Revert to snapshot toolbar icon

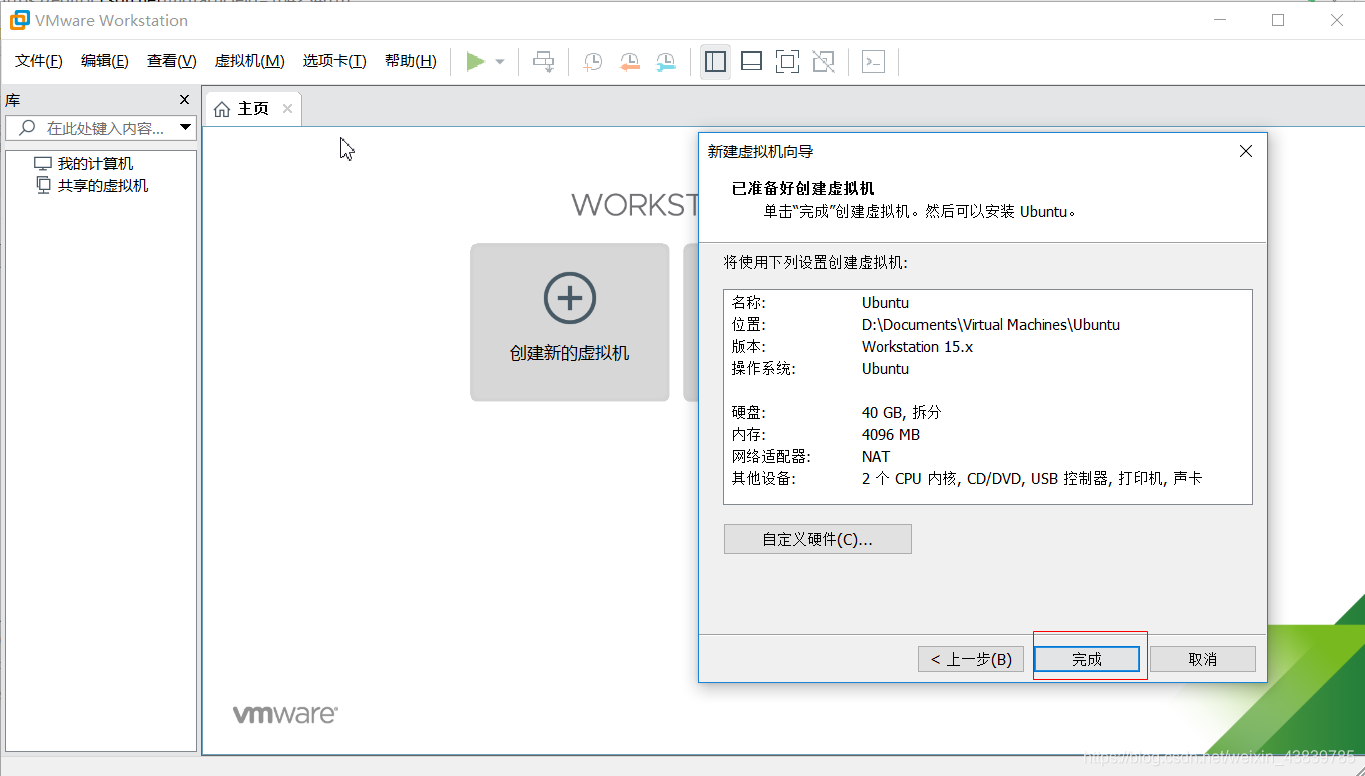(x=629, y=62)
